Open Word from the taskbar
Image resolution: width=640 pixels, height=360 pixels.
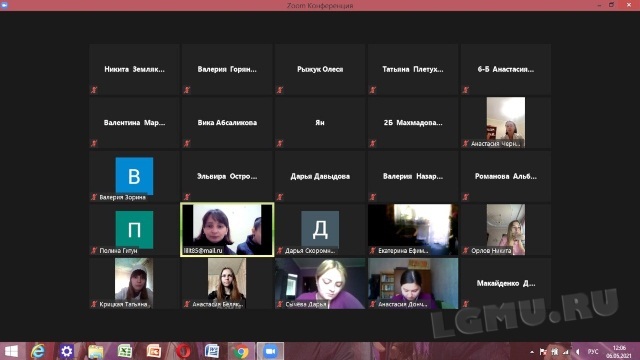point(212,351)
